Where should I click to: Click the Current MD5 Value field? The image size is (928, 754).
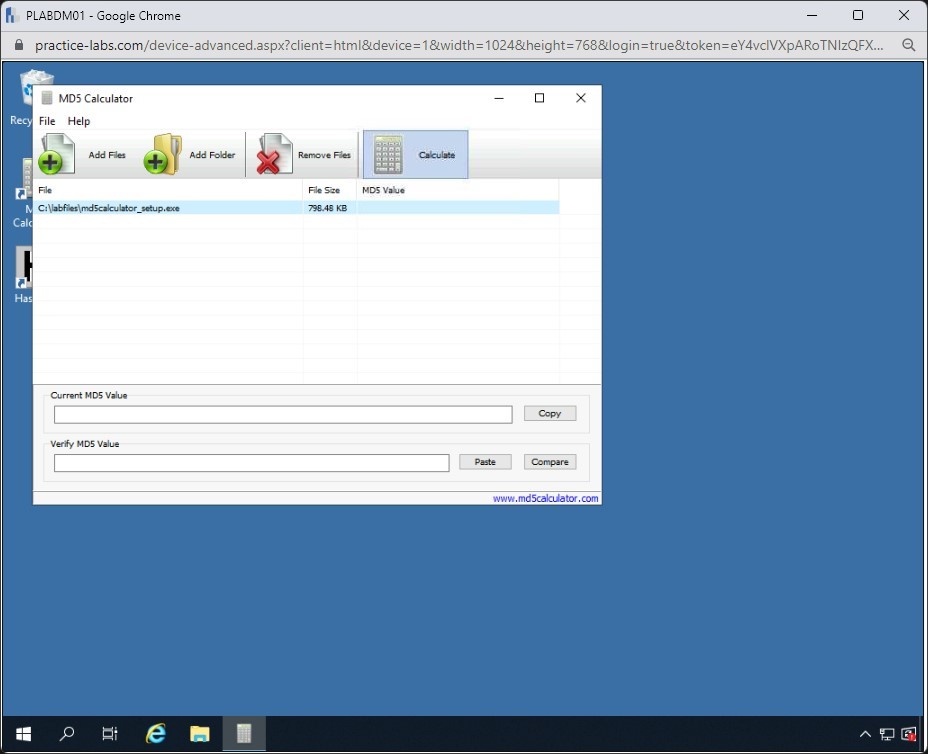(283, 414)
